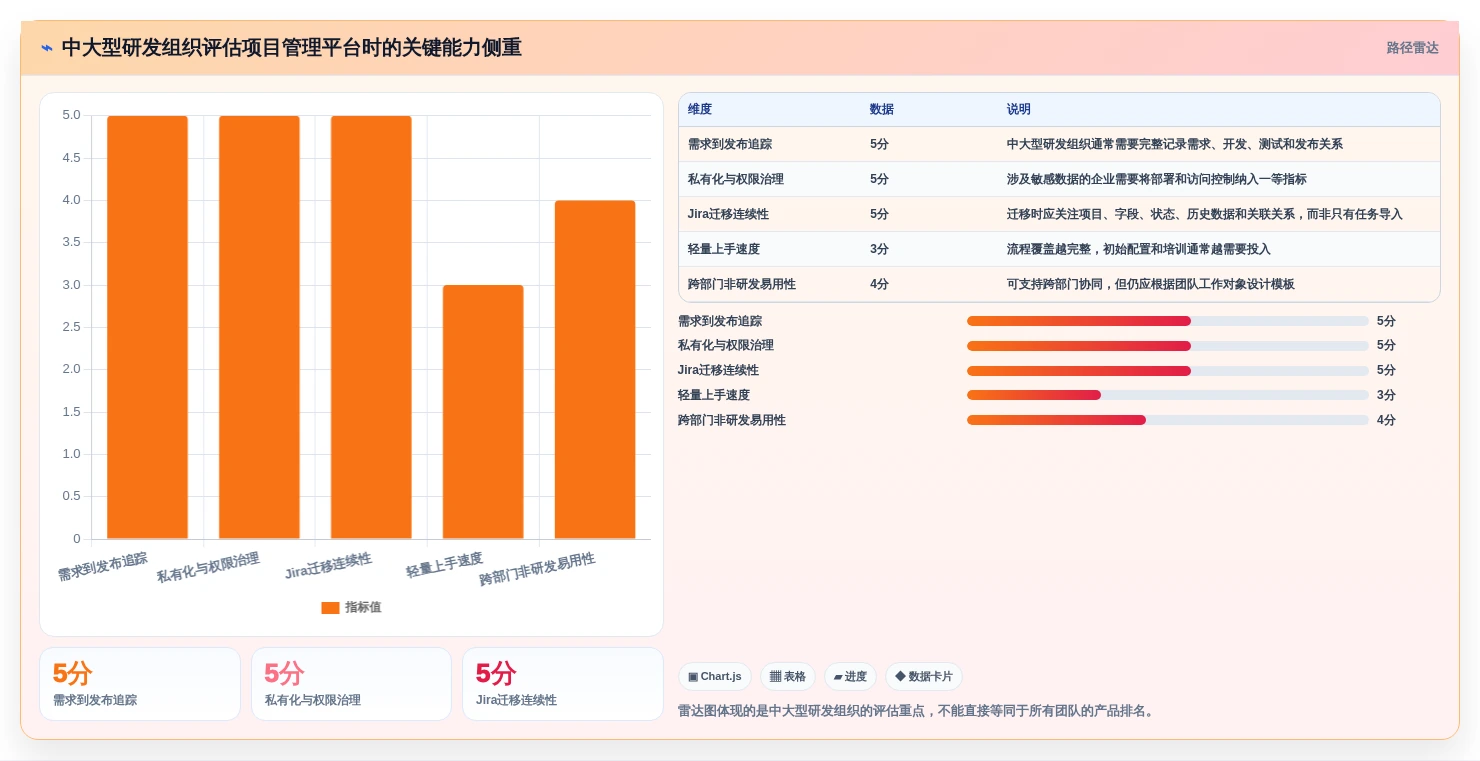Click the lightning icon beside the page title
This screenshot has height=761, width=1480.
click(47, 48)
